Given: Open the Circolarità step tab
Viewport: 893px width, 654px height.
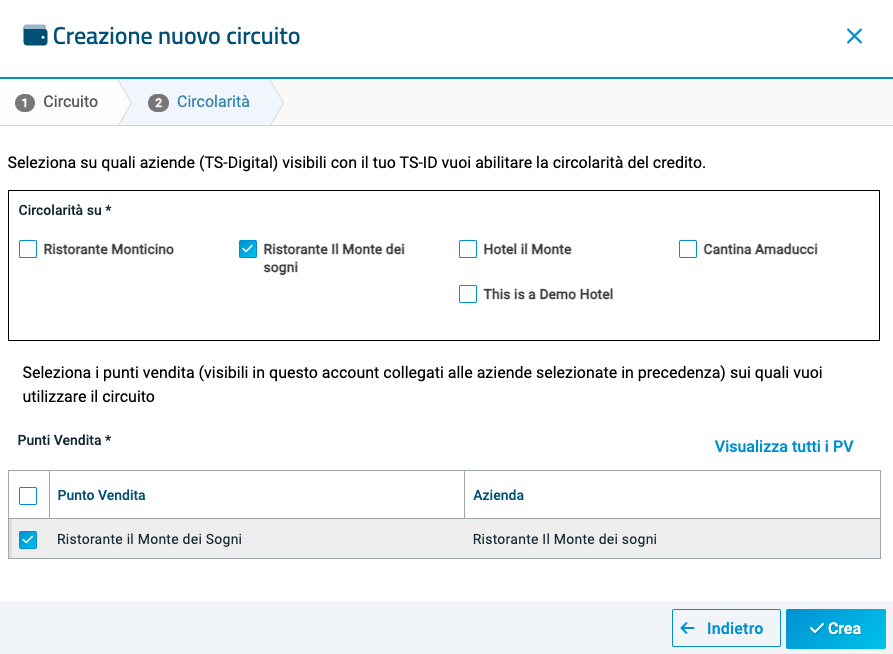Looking at the screenshot, I should 213,102.
